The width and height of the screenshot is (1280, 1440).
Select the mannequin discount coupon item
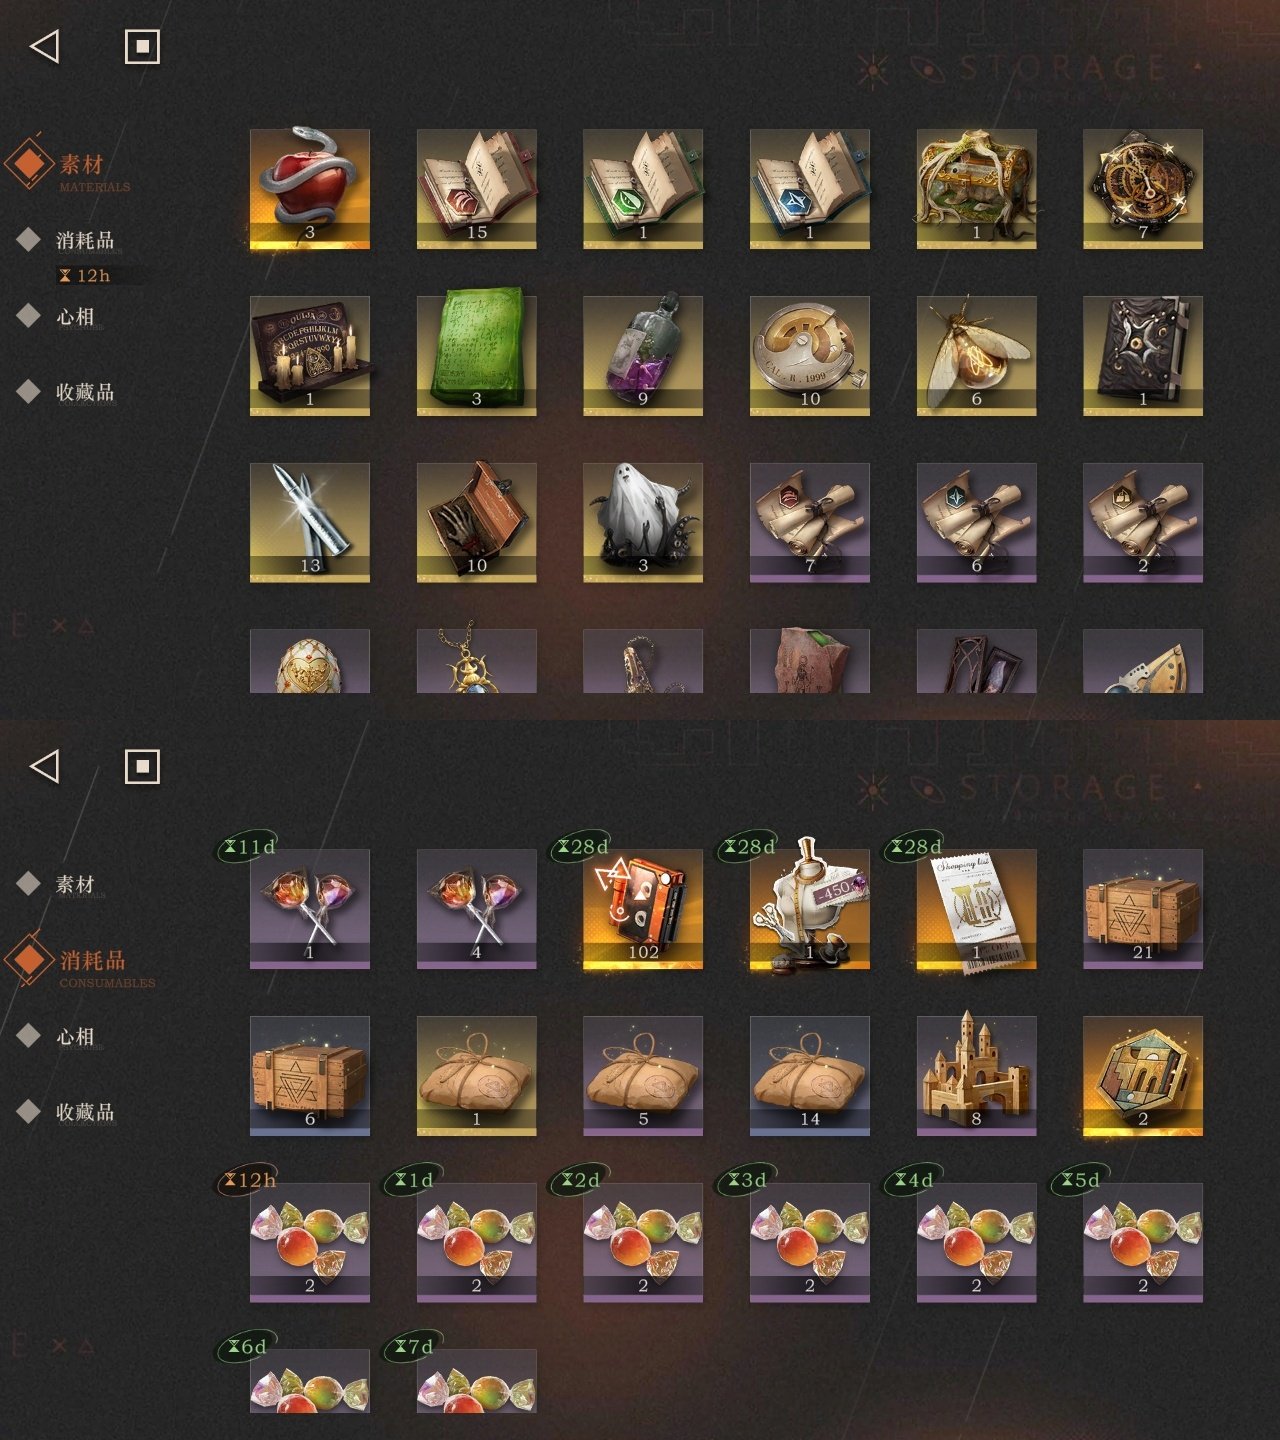[x=810, y=908]
